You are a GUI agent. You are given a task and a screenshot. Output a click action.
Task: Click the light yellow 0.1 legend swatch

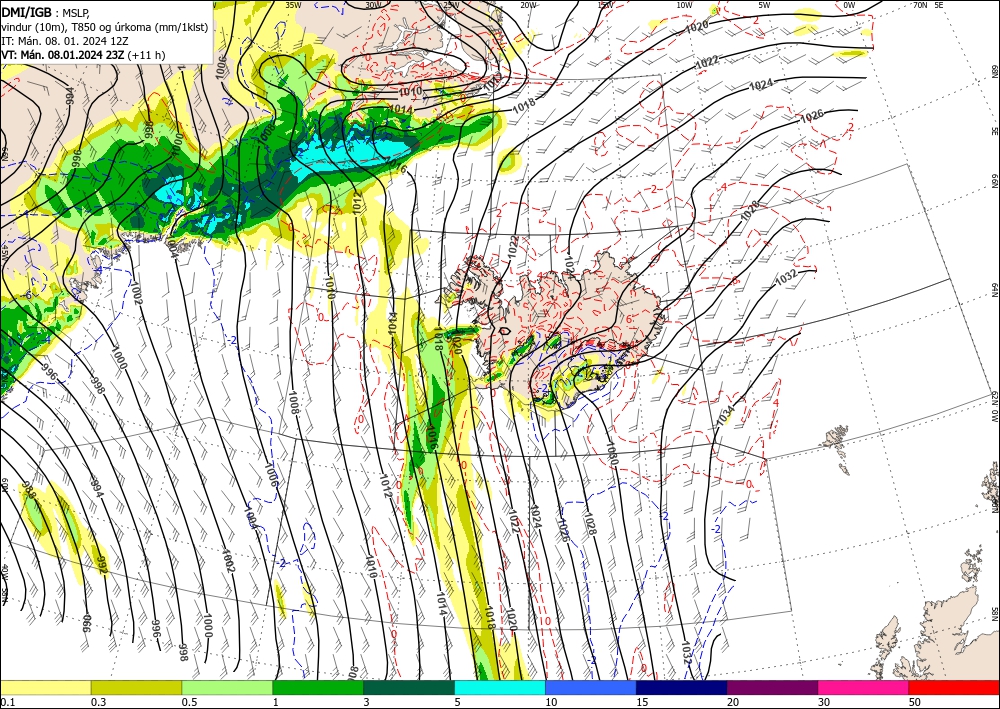point(45,687)
